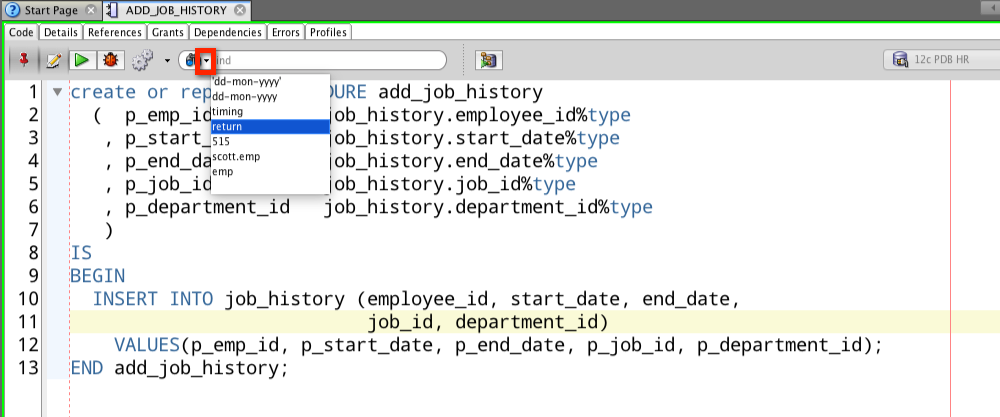
Task: Run the procedure with green play button
Action: (x=82, y=60)
